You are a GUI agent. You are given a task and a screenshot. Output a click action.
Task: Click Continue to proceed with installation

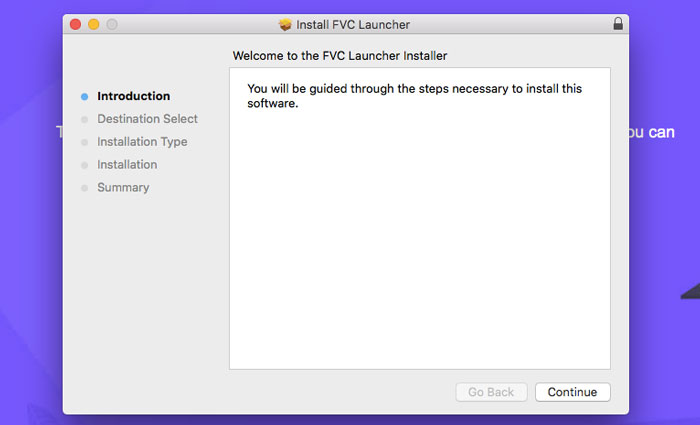click(573, 392)
